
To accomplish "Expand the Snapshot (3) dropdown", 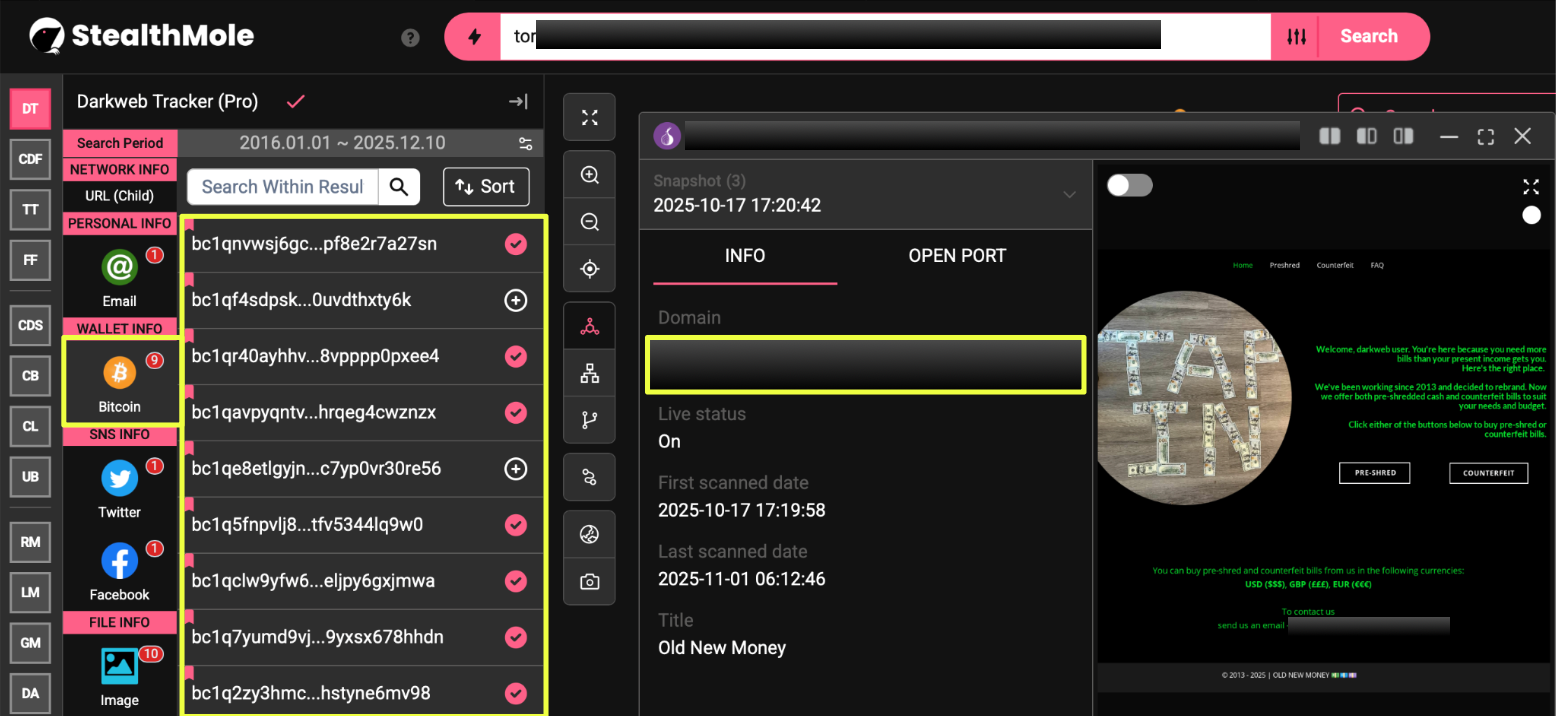I will (x=1069, y=194).
